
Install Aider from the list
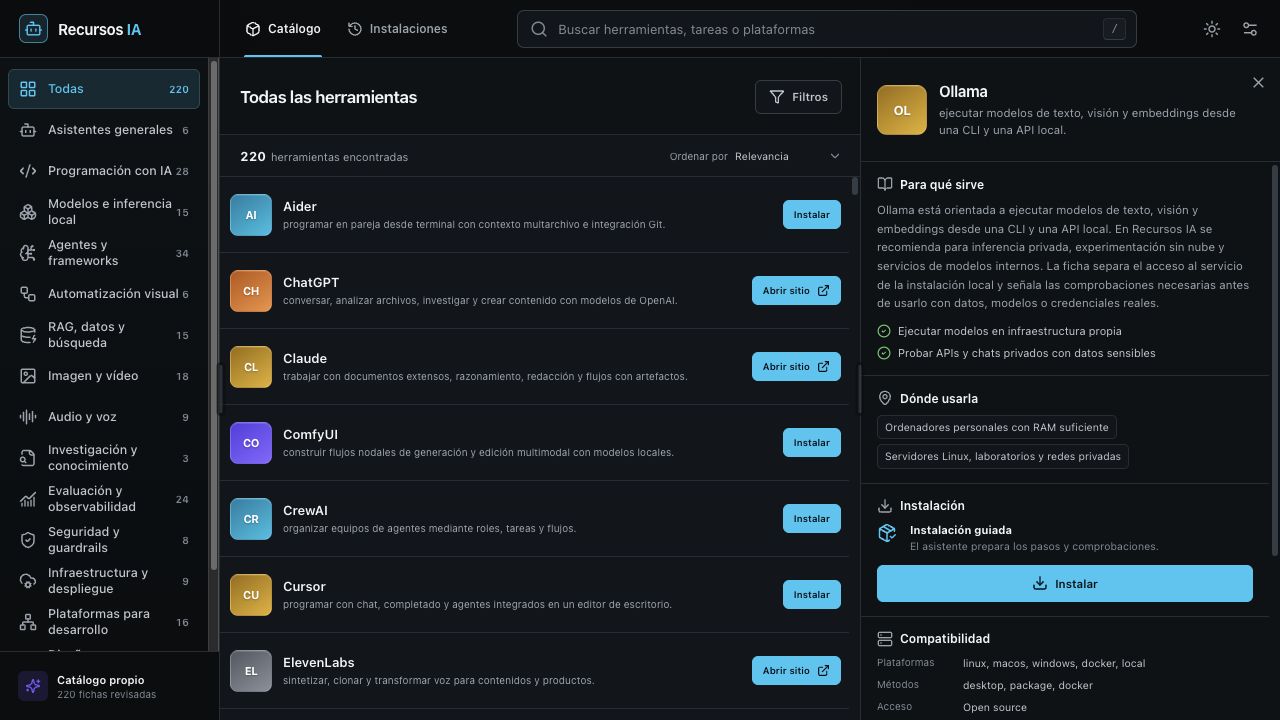pos(812,215)
